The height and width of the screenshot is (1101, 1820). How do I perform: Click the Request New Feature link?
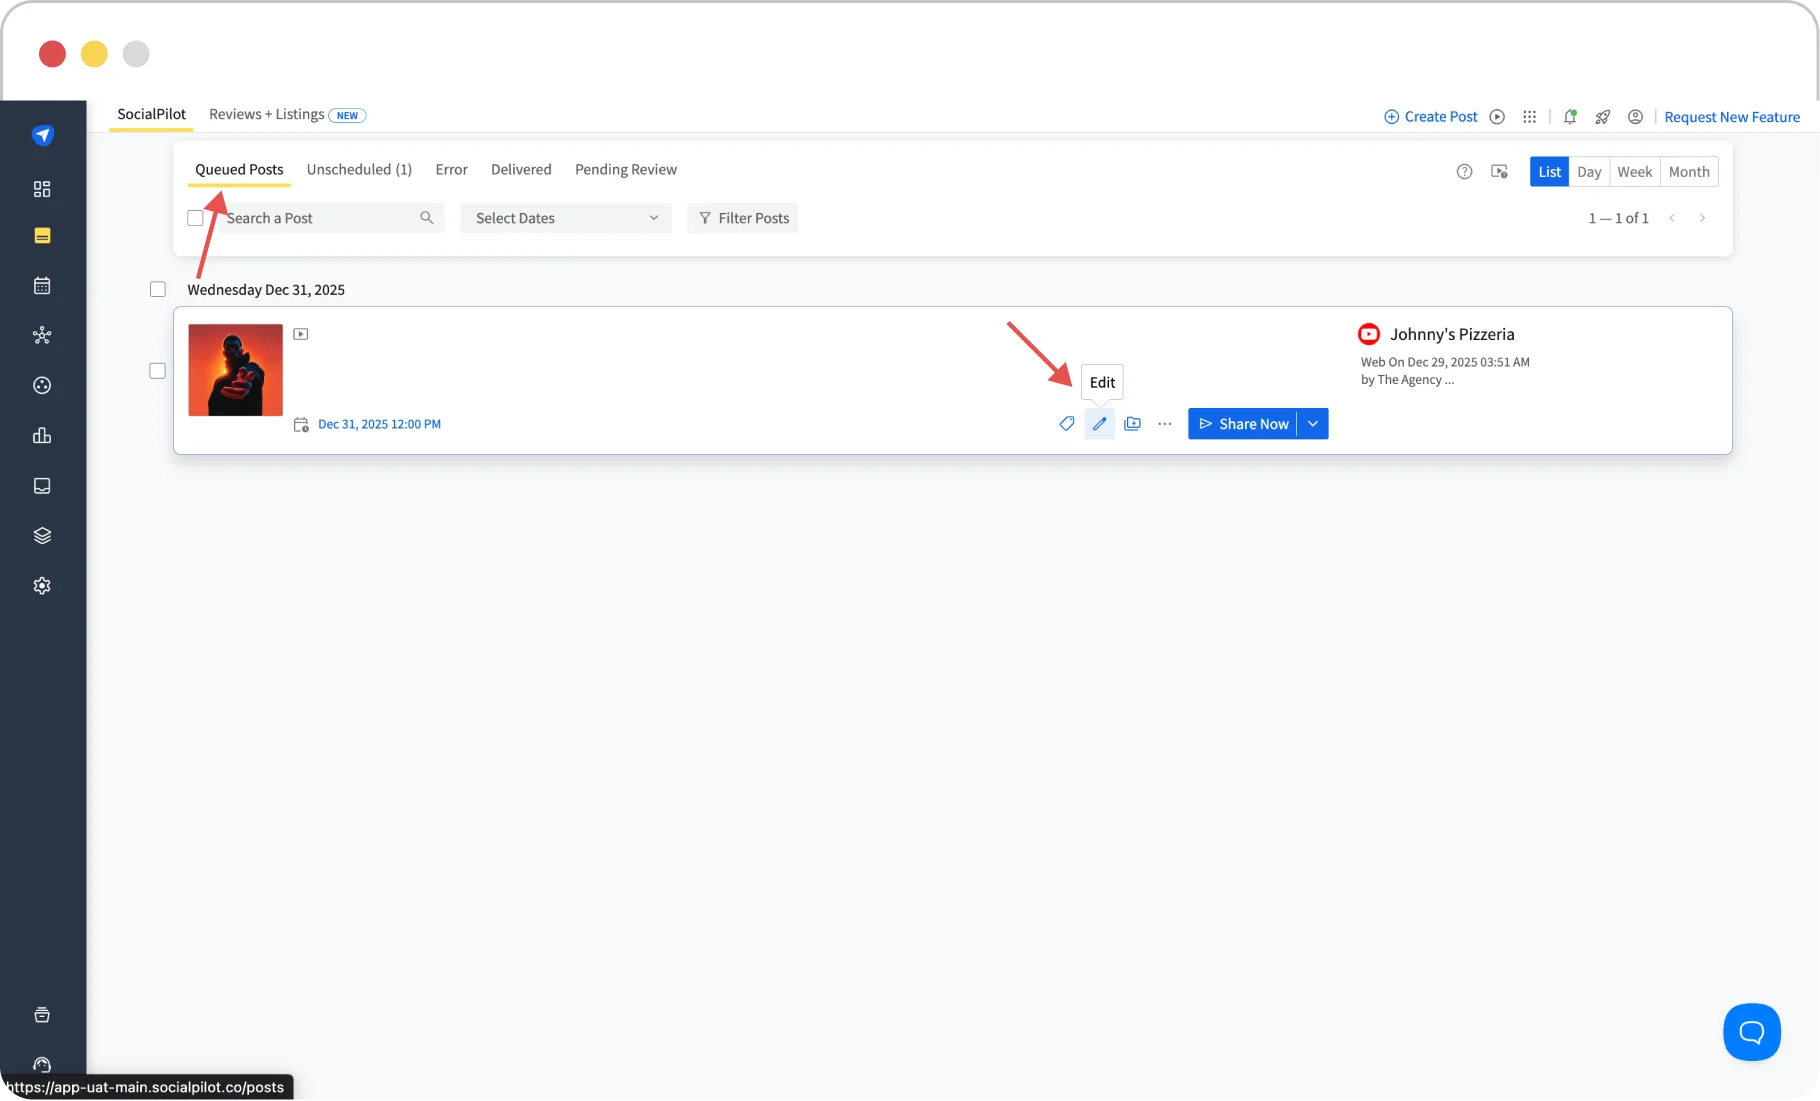1732,117
